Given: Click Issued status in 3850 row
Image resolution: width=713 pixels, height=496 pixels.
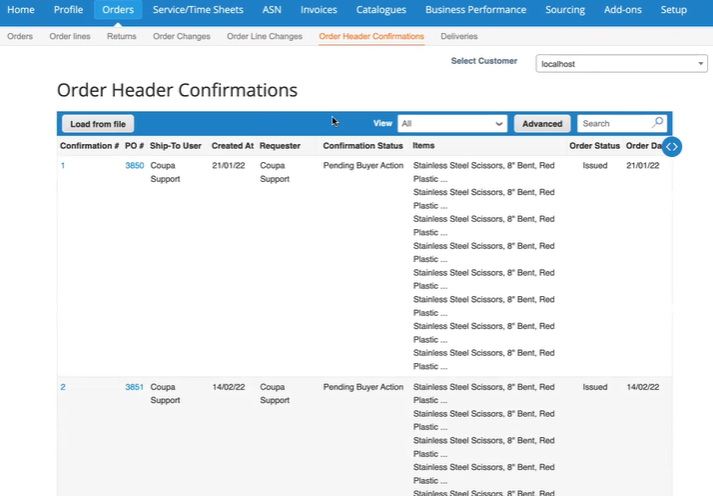Looking at the screenshot, I should pos(595,165).
